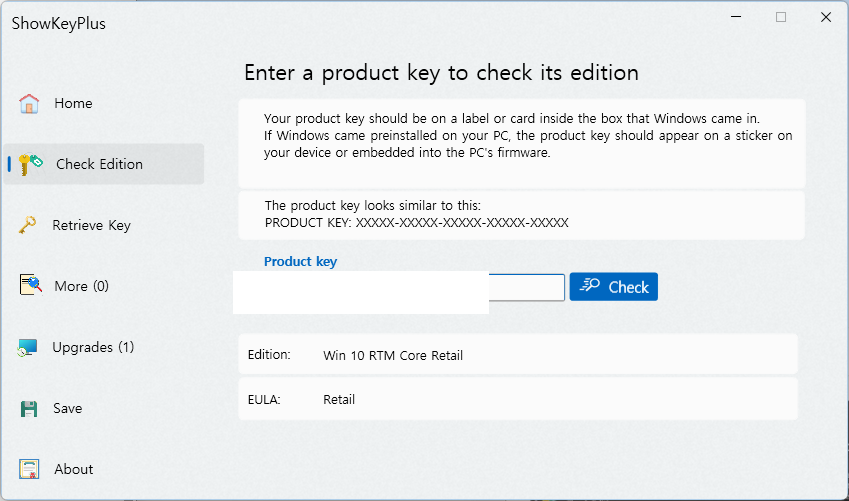Click the Edition result row
Viewport: 849px width, 501px height.
(518, 355)
